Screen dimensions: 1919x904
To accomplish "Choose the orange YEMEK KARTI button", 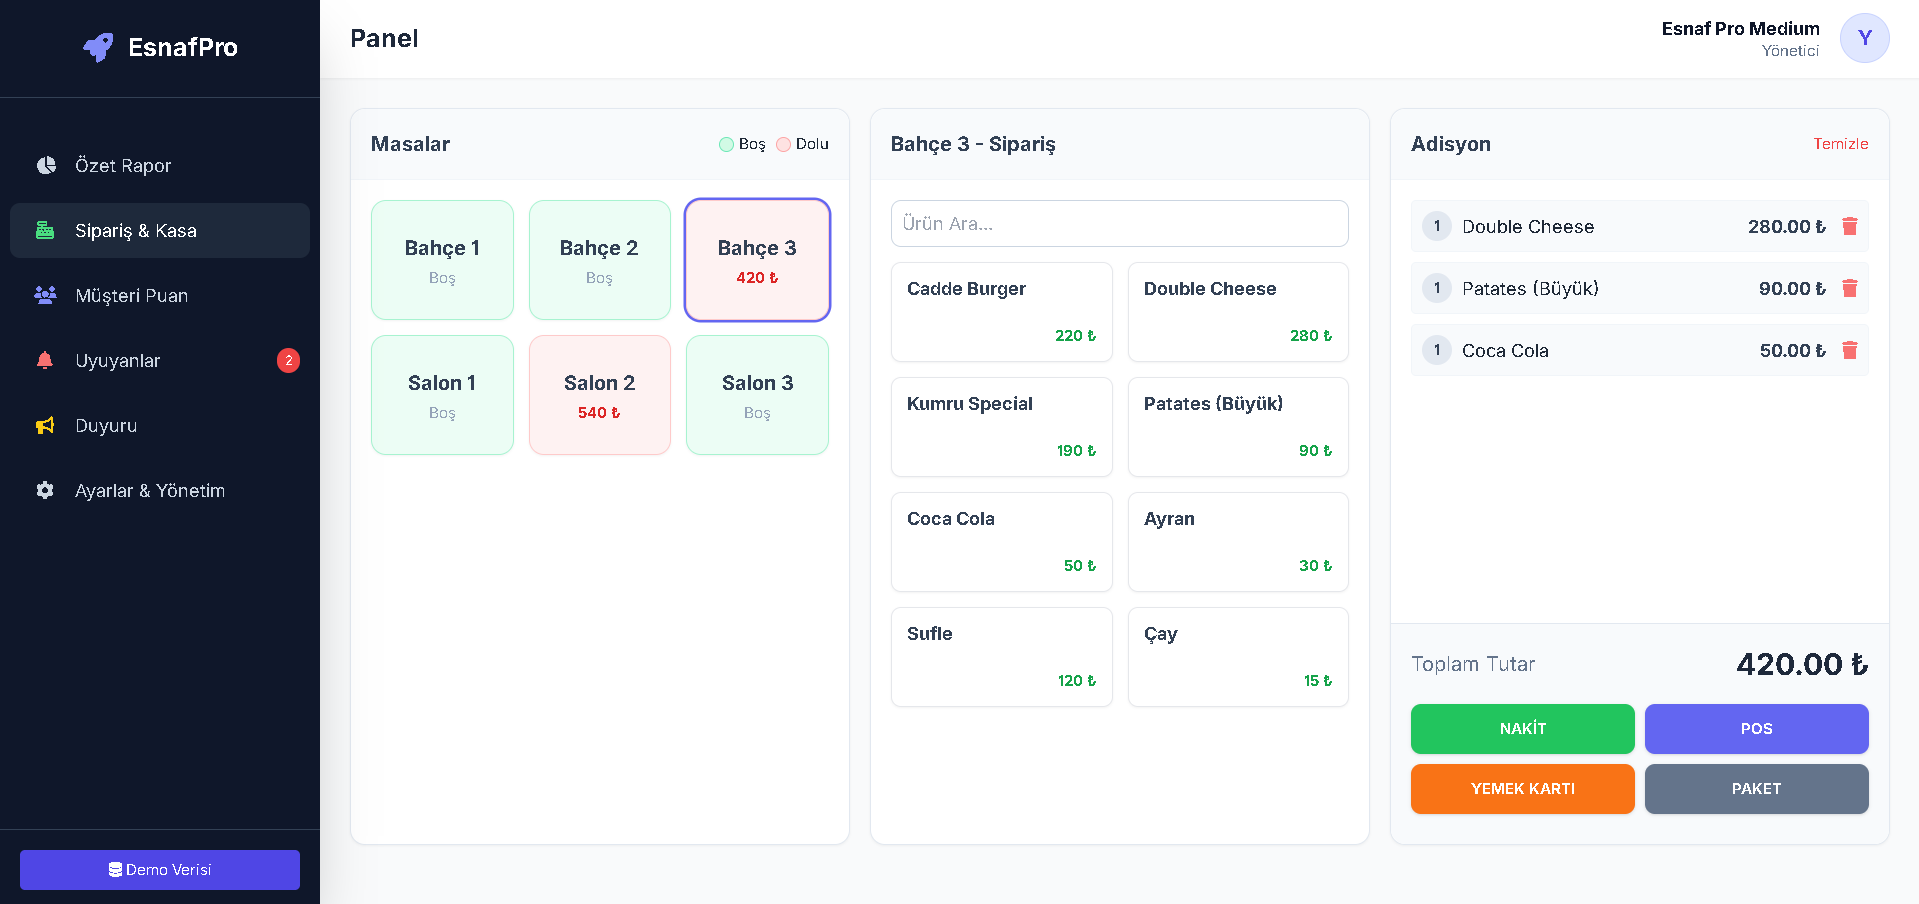I will [1521, 789].
